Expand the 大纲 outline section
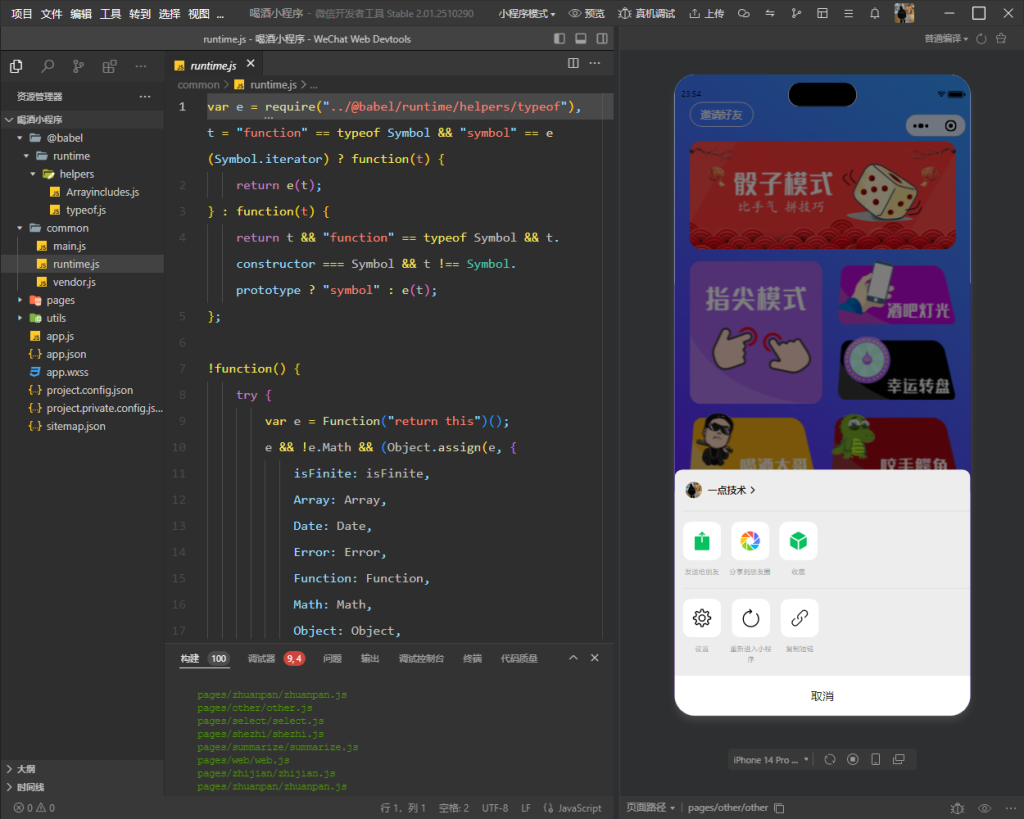This screenshot has width=1024, height=819. point(9,769)
